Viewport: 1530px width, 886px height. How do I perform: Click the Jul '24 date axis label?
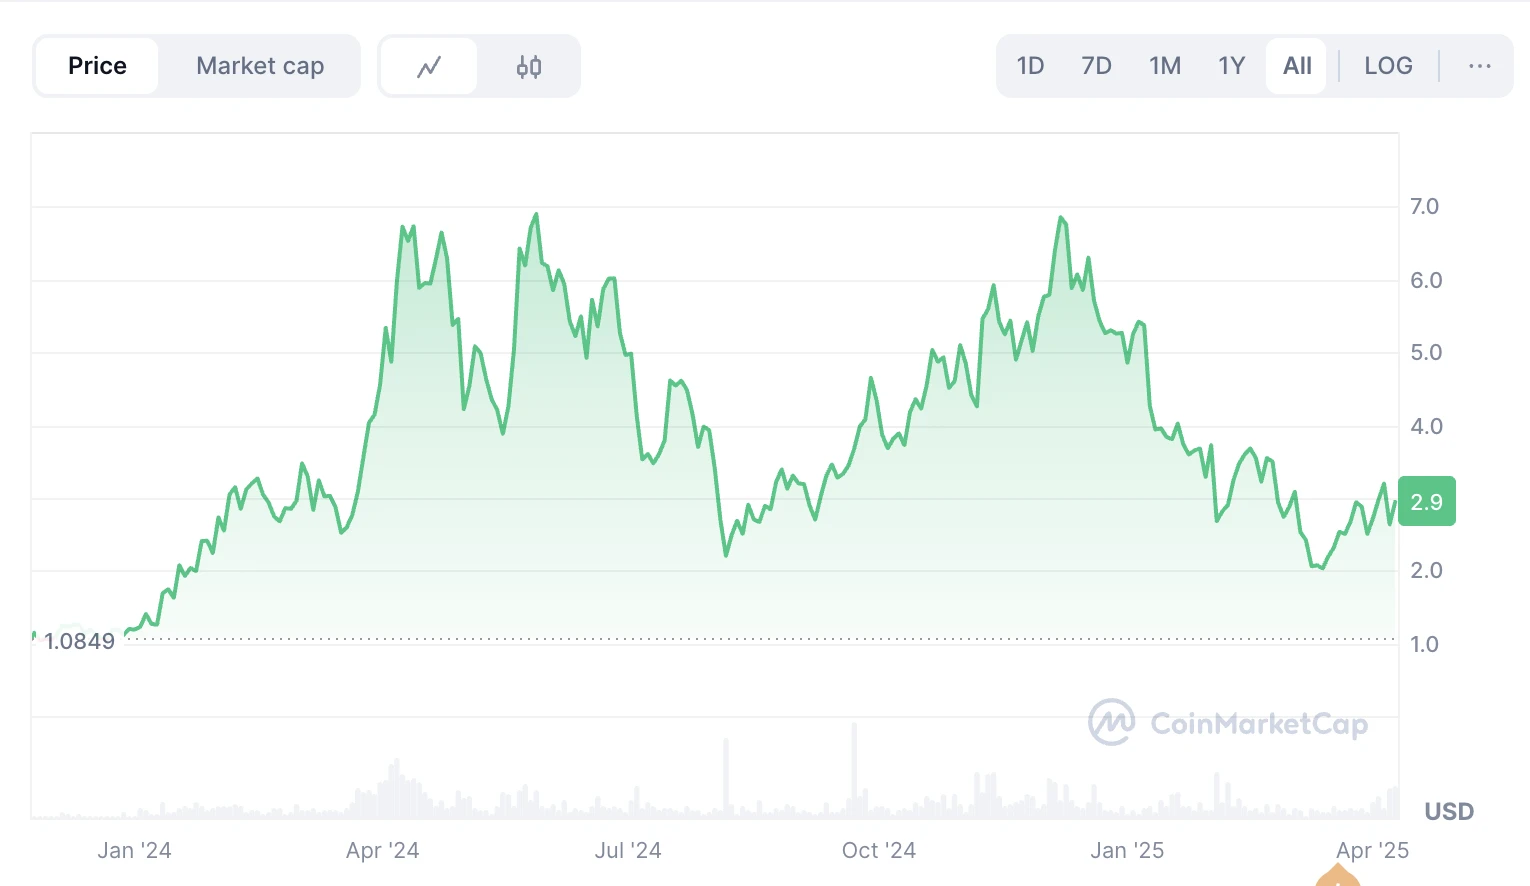click(628, 850)
